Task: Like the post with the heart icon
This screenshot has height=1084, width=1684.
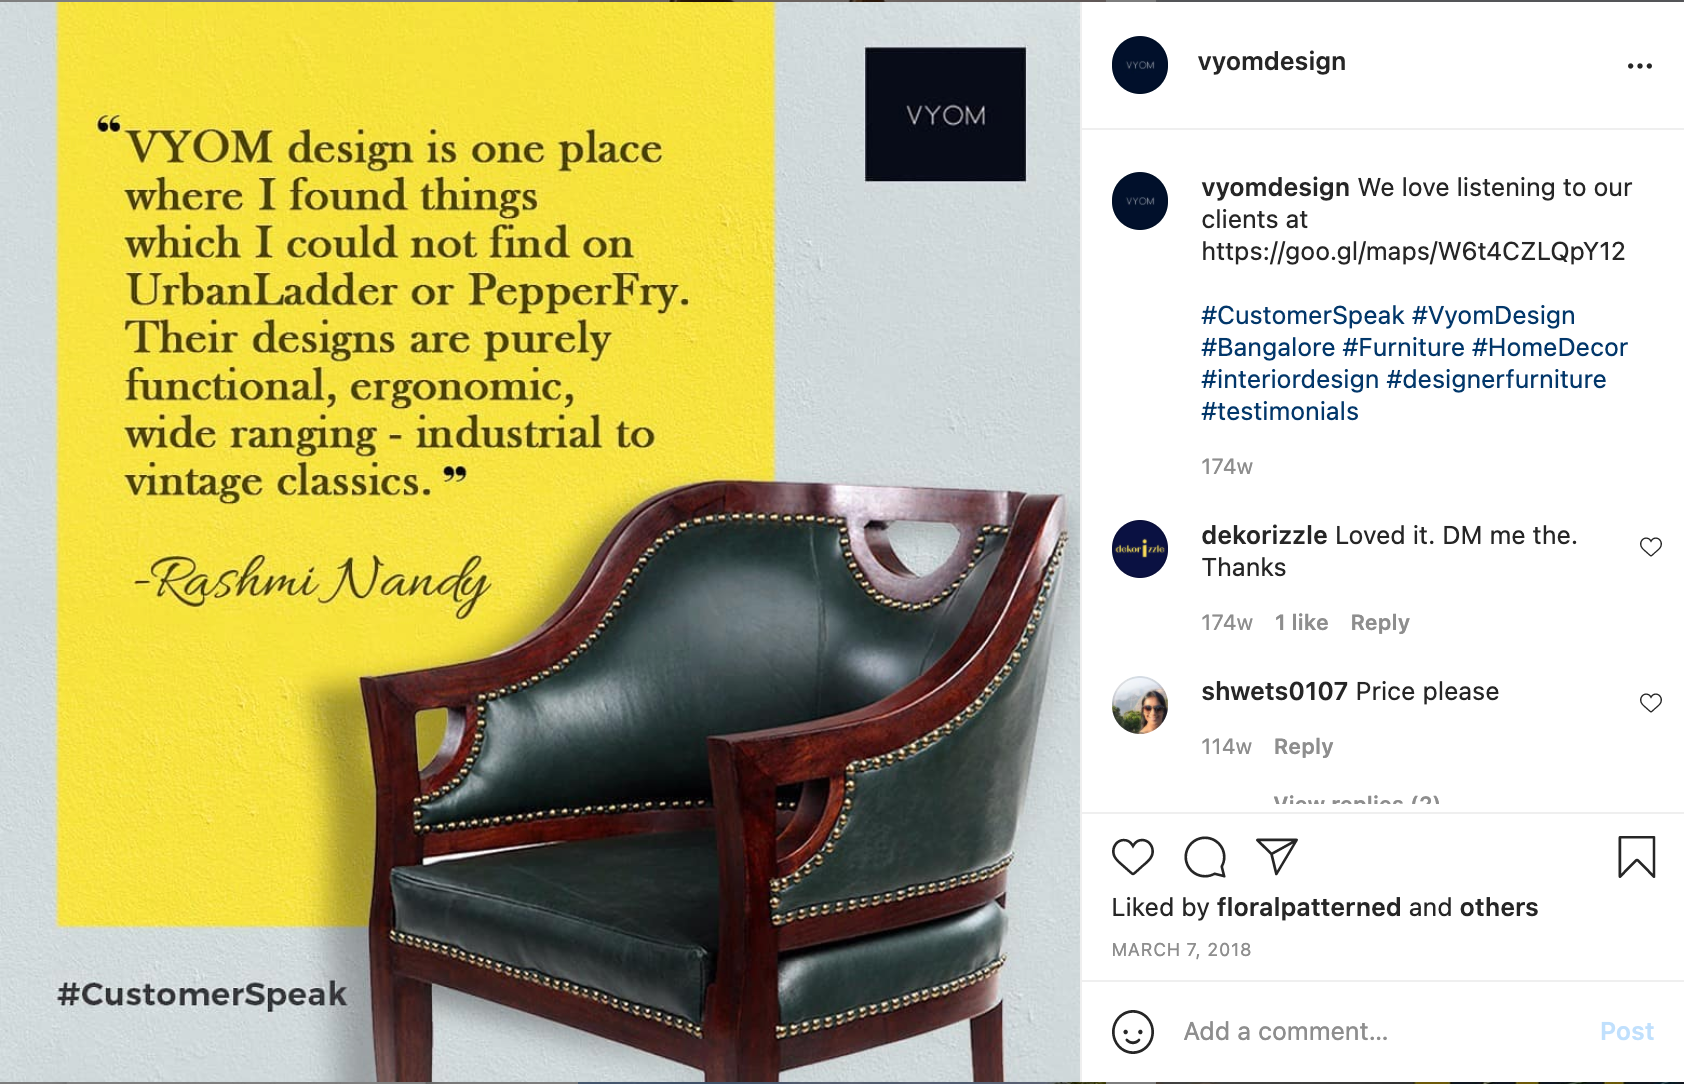Action: (1132, 857)
